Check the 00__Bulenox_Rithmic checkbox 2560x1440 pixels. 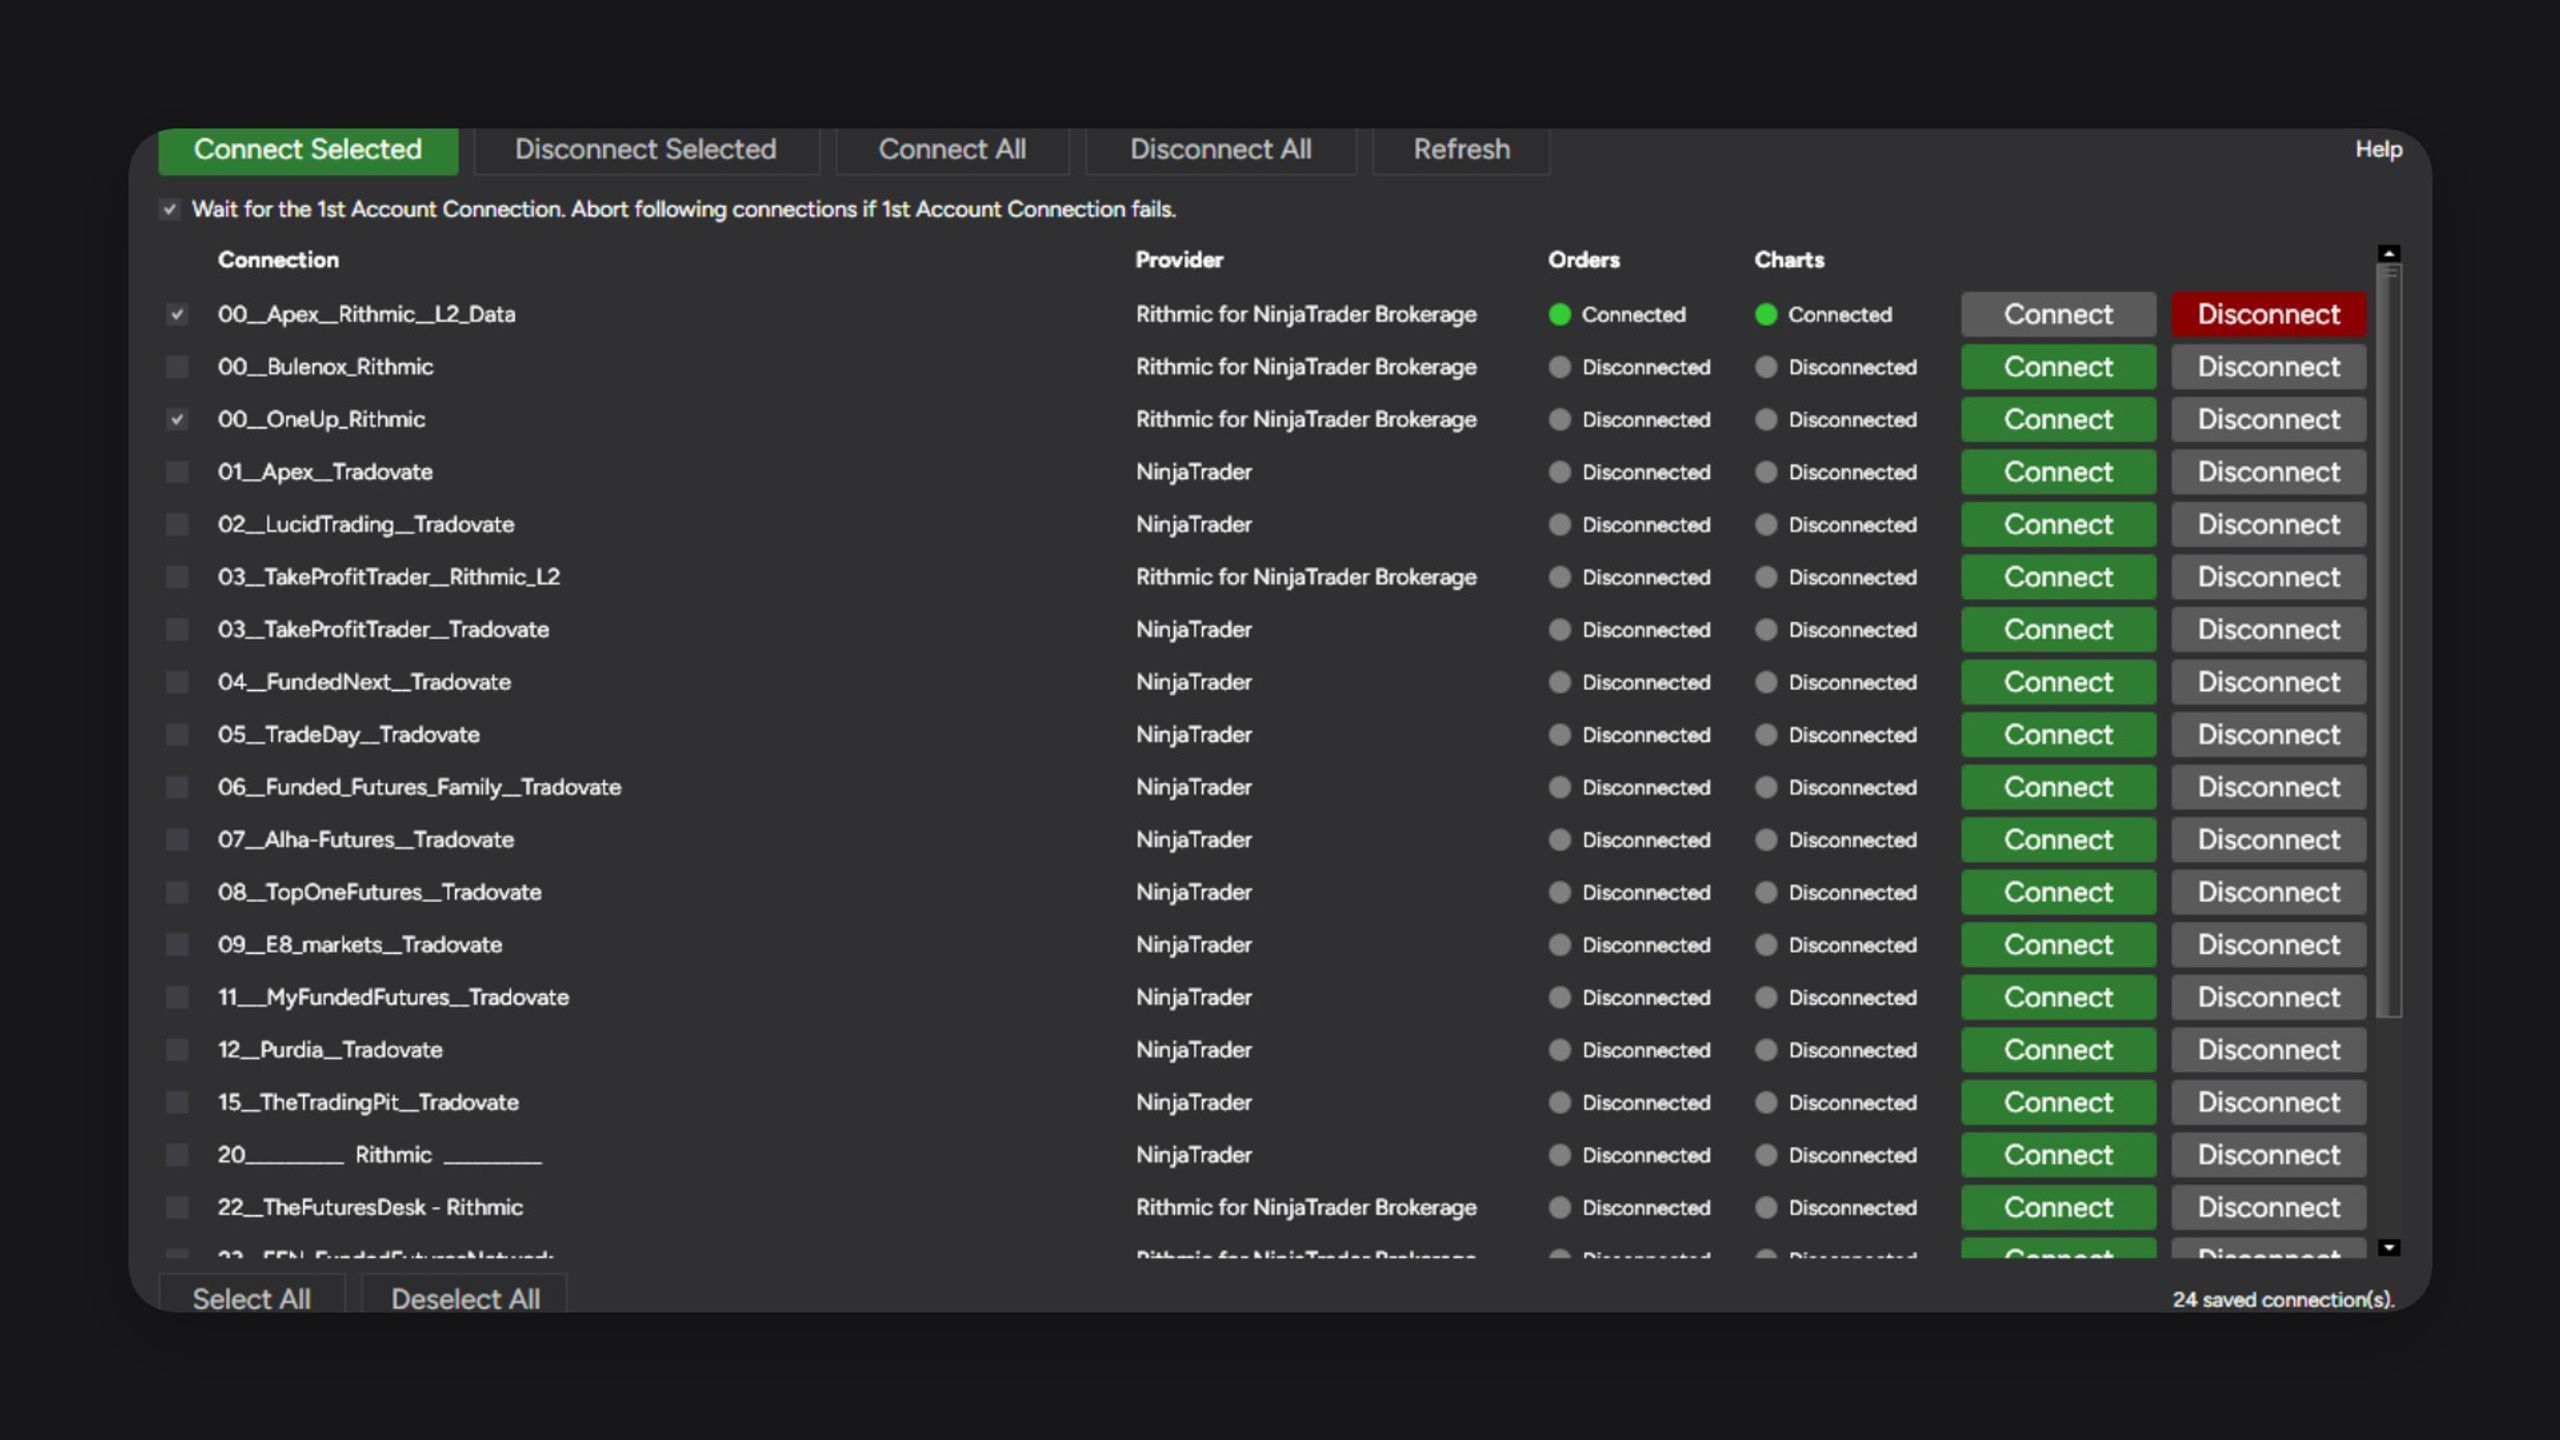pos(177,367)
